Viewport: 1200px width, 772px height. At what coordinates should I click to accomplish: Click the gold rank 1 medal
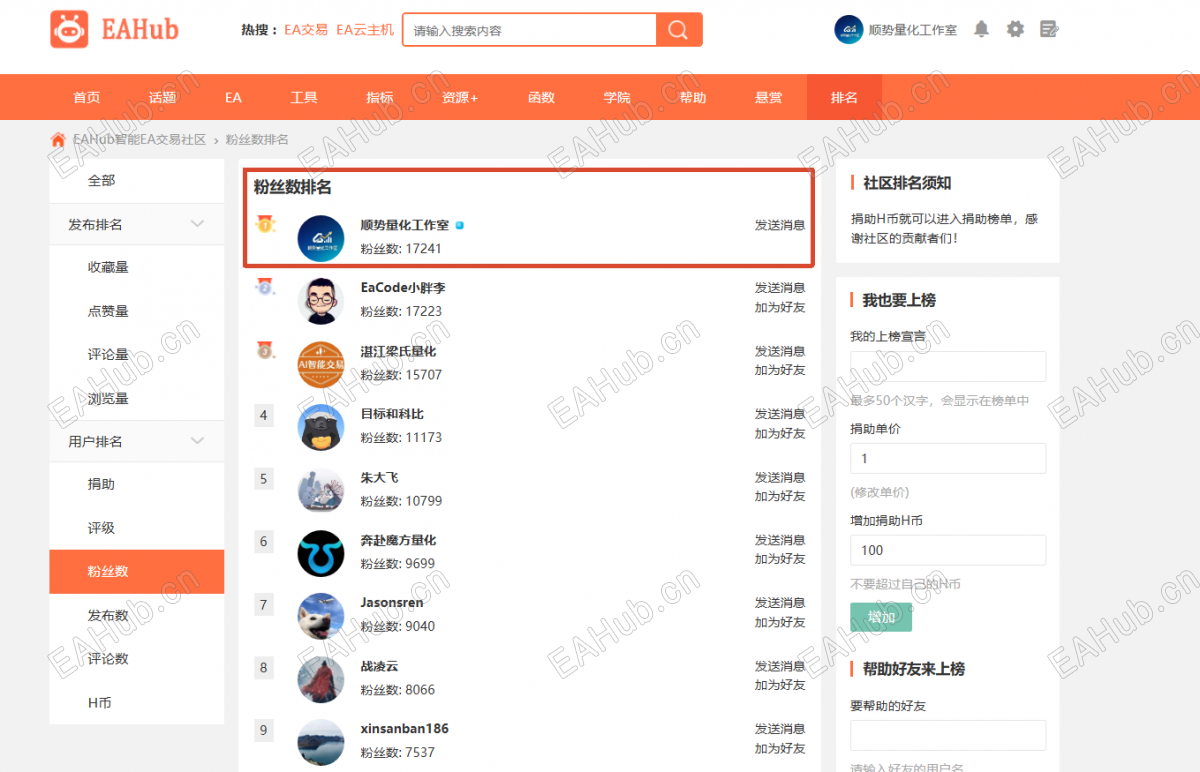264,224
